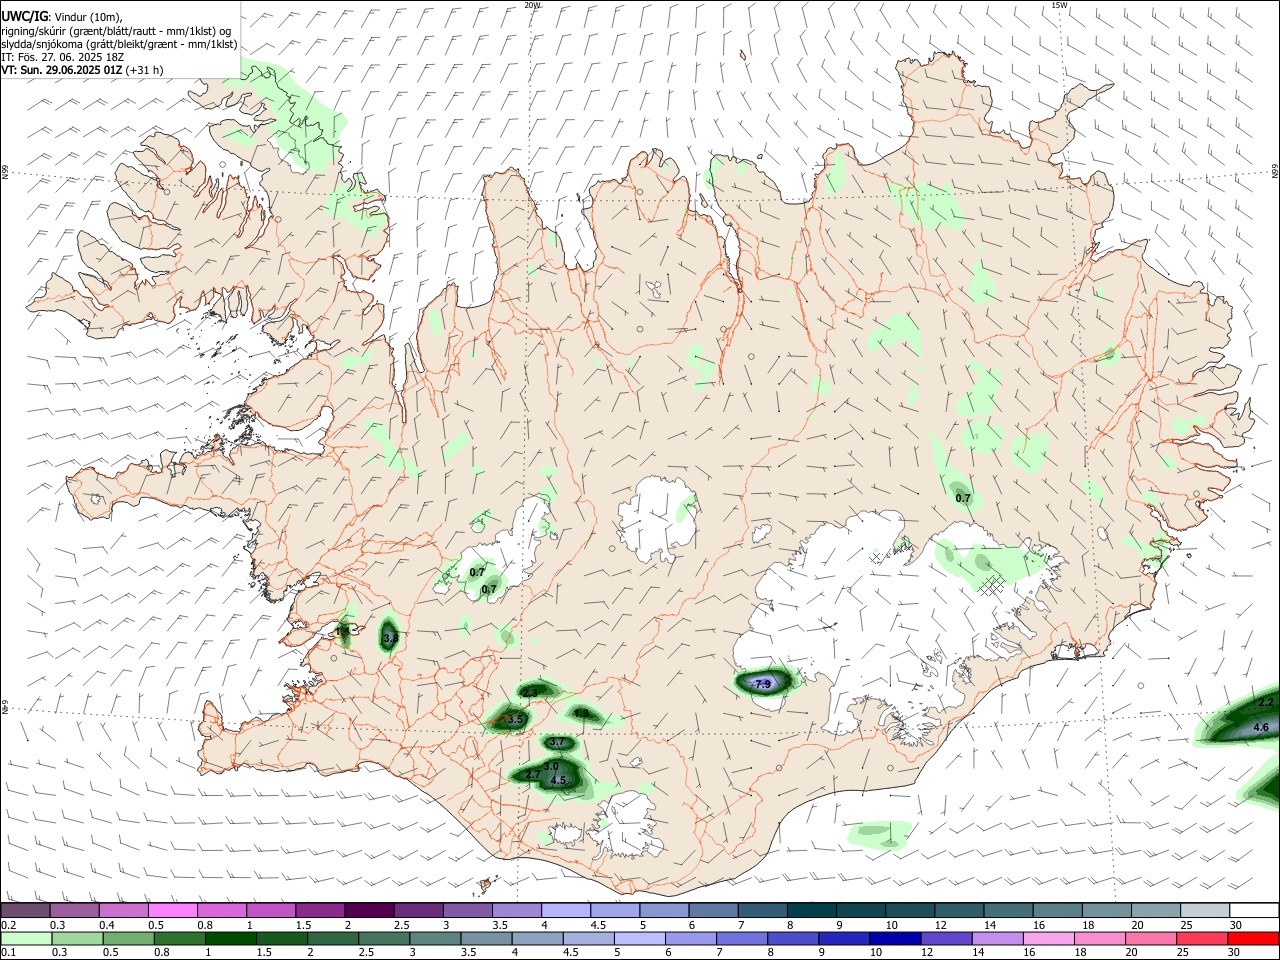Click the 4.5 precipitation value on map
This screenshot has height=960, width=1280.
559,780
